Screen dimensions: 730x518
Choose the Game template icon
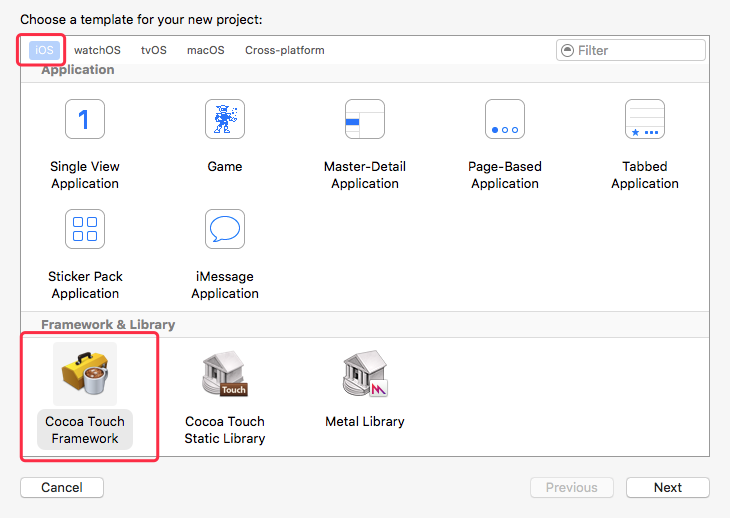pyautogui.click(x=225, y=119)
